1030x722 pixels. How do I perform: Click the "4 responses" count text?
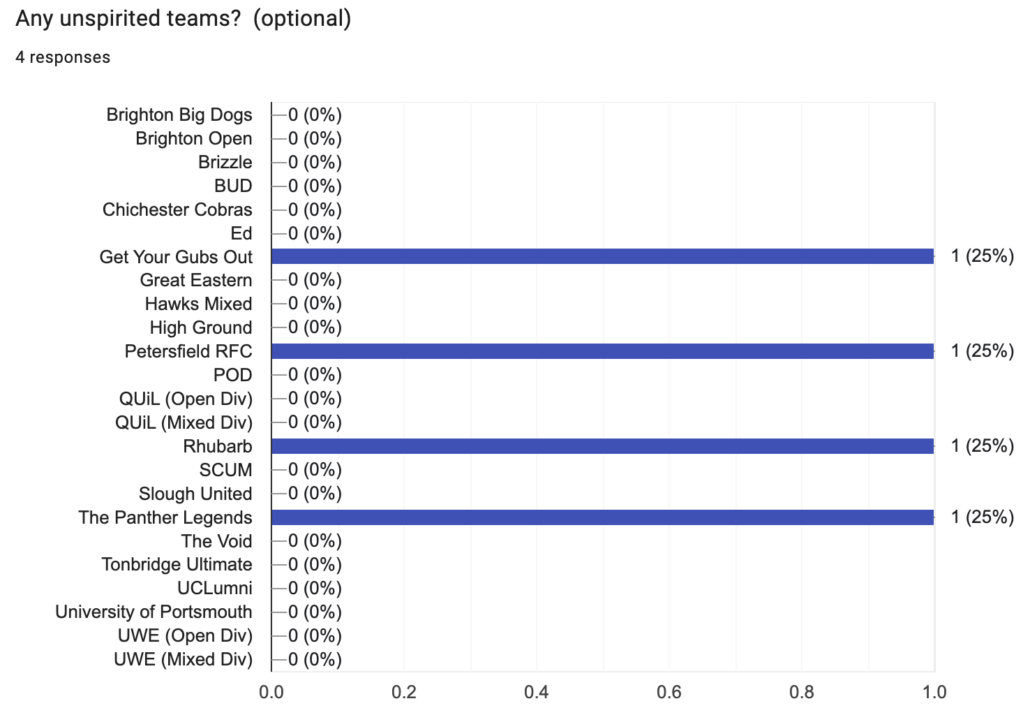point(63,58)
